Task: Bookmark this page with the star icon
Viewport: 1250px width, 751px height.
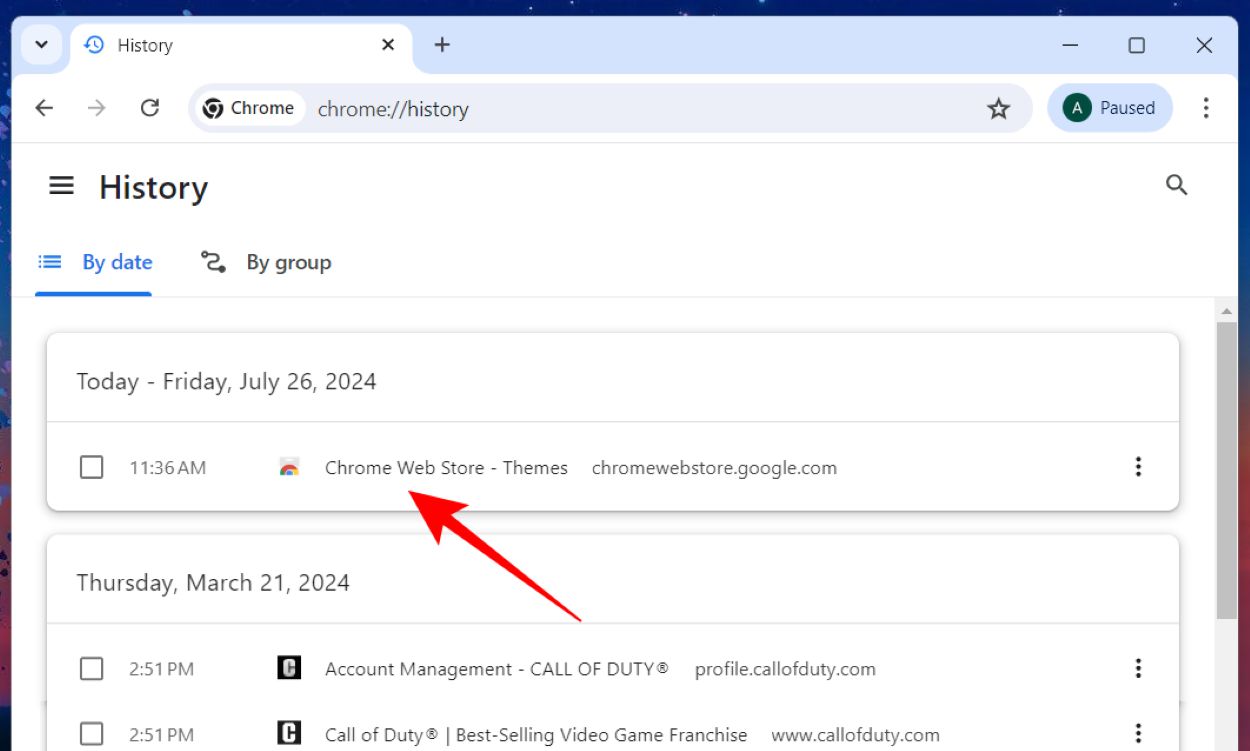Action: click(998, 109)
